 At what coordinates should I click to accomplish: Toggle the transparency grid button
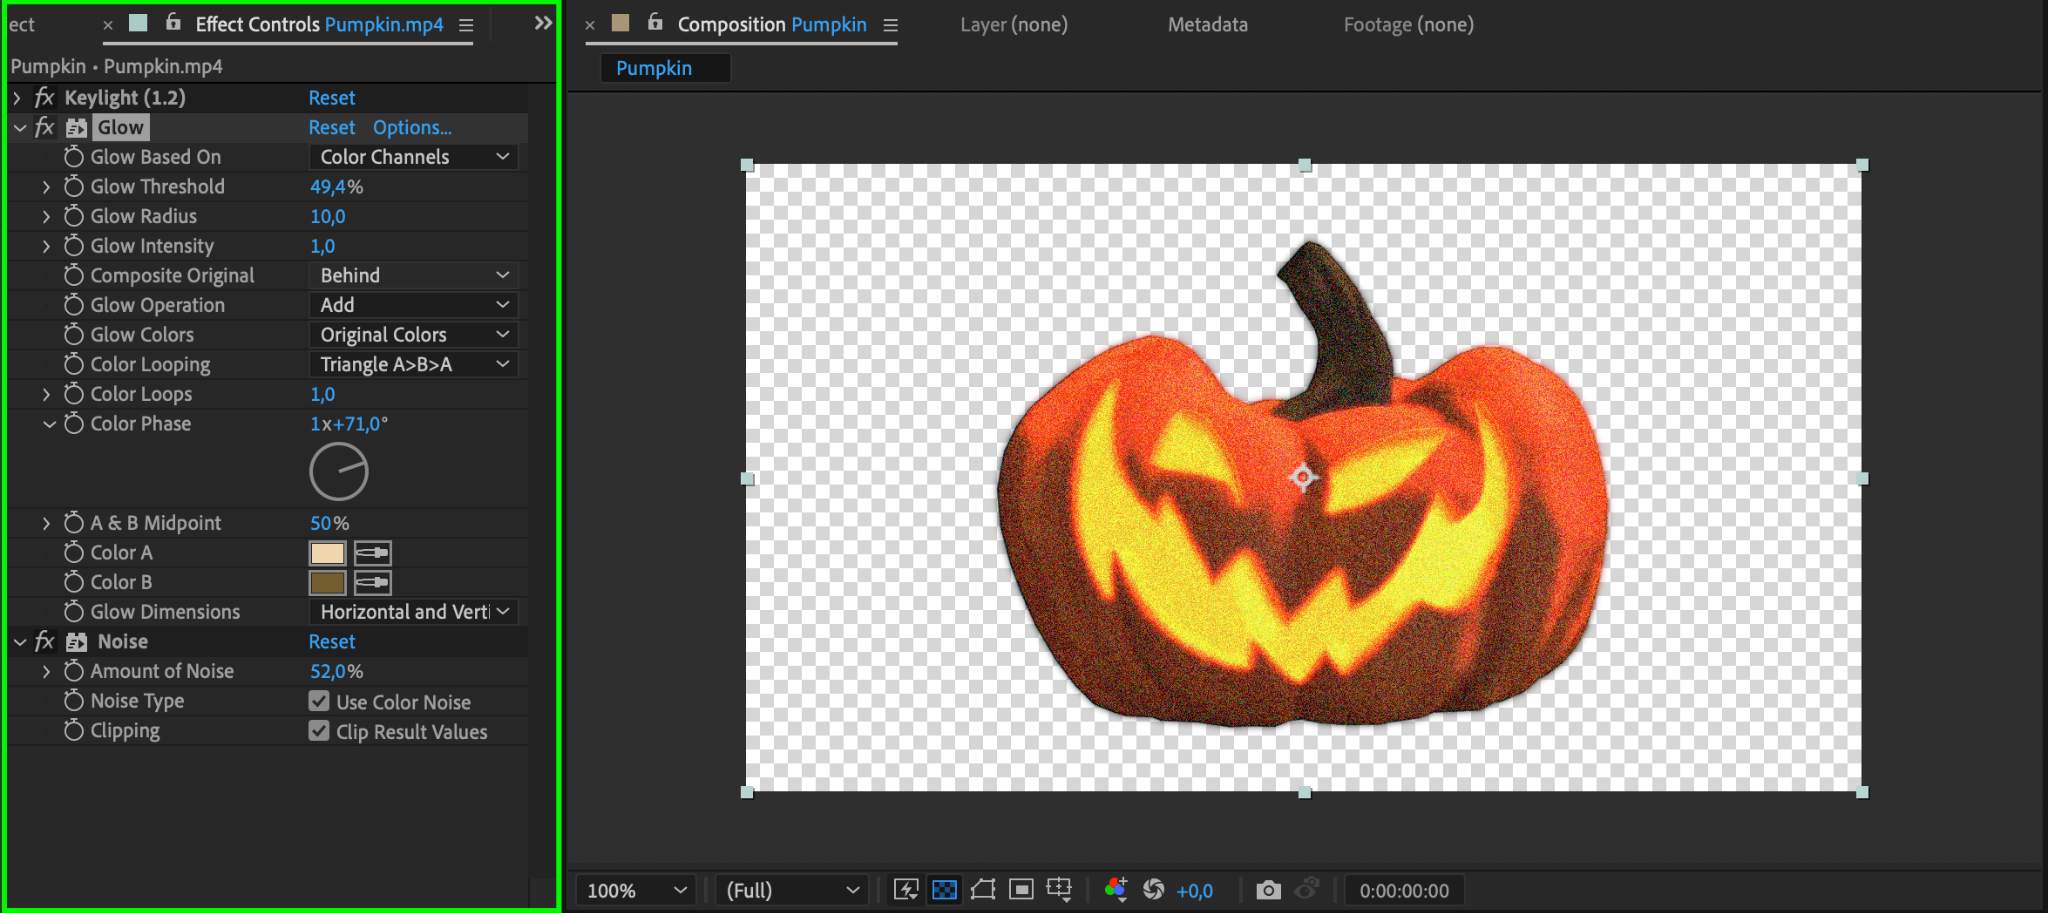coord(944,889)
